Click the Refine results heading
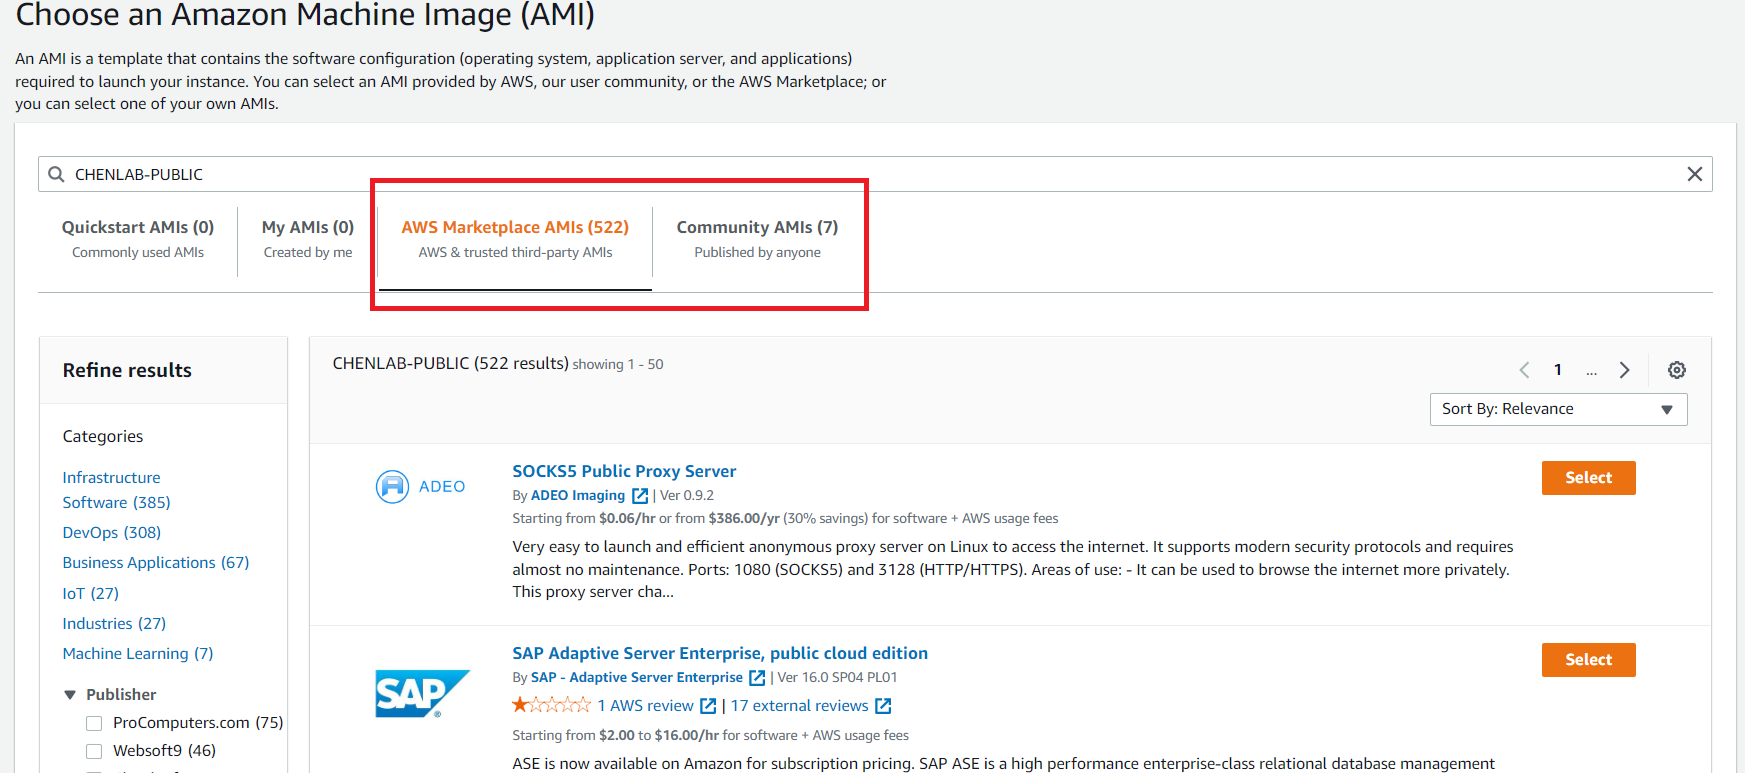This screenshot has height=773, width=1745. point(127,370)
